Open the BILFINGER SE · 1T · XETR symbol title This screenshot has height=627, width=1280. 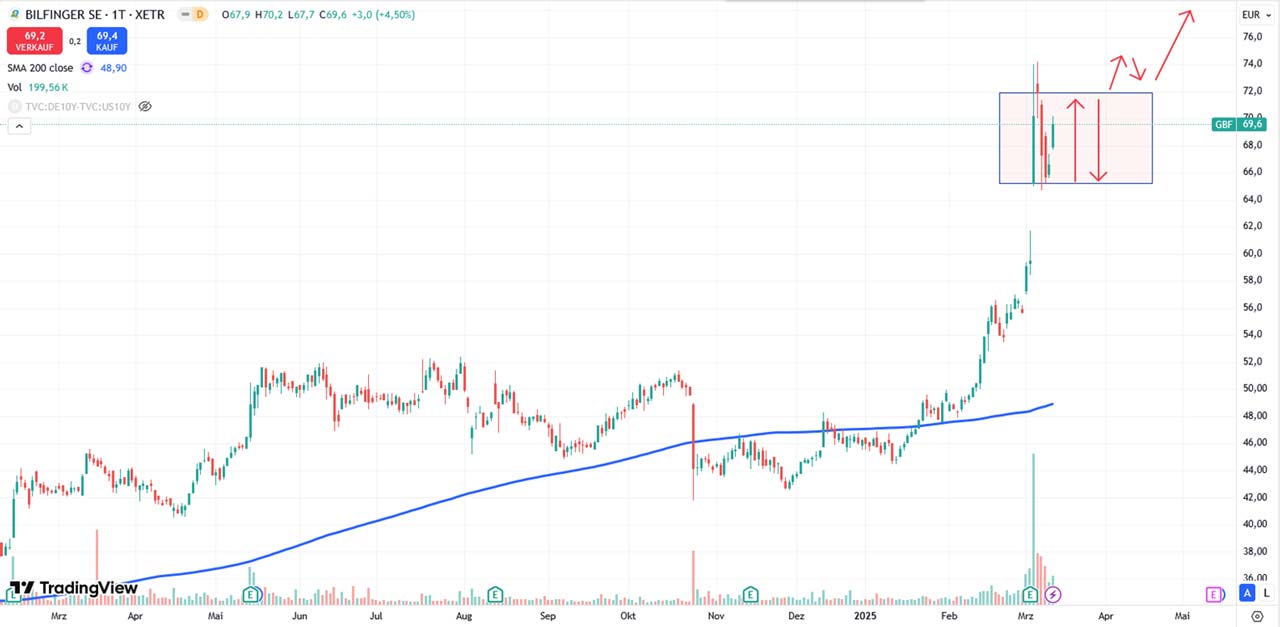[x=93, y=14]
